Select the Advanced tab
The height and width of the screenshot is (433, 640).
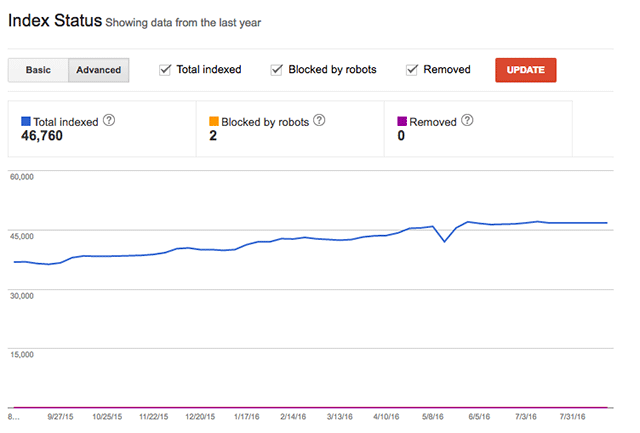(x=99, y=70)
